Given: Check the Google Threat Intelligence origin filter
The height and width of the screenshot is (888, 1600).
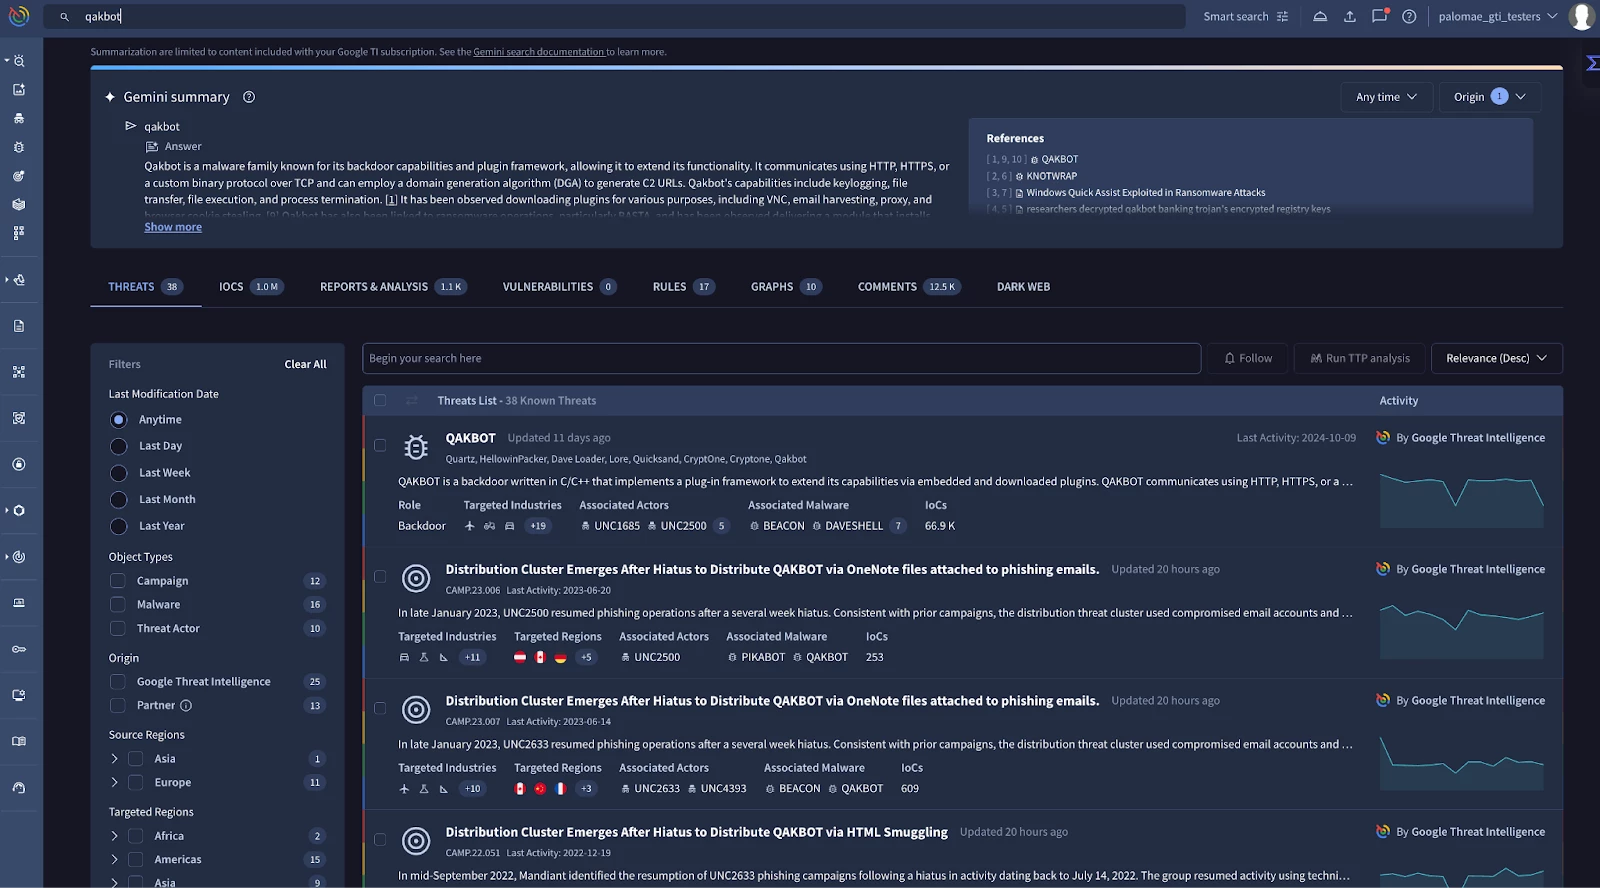Looking at the screenshot, I should point(117,682).
